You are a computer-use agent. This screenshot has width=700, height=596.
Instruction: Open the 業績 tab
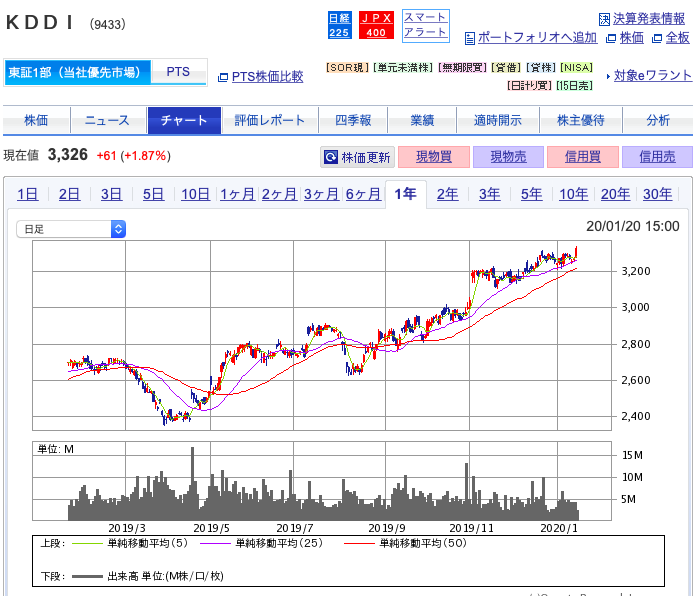(x=422, y=120)
